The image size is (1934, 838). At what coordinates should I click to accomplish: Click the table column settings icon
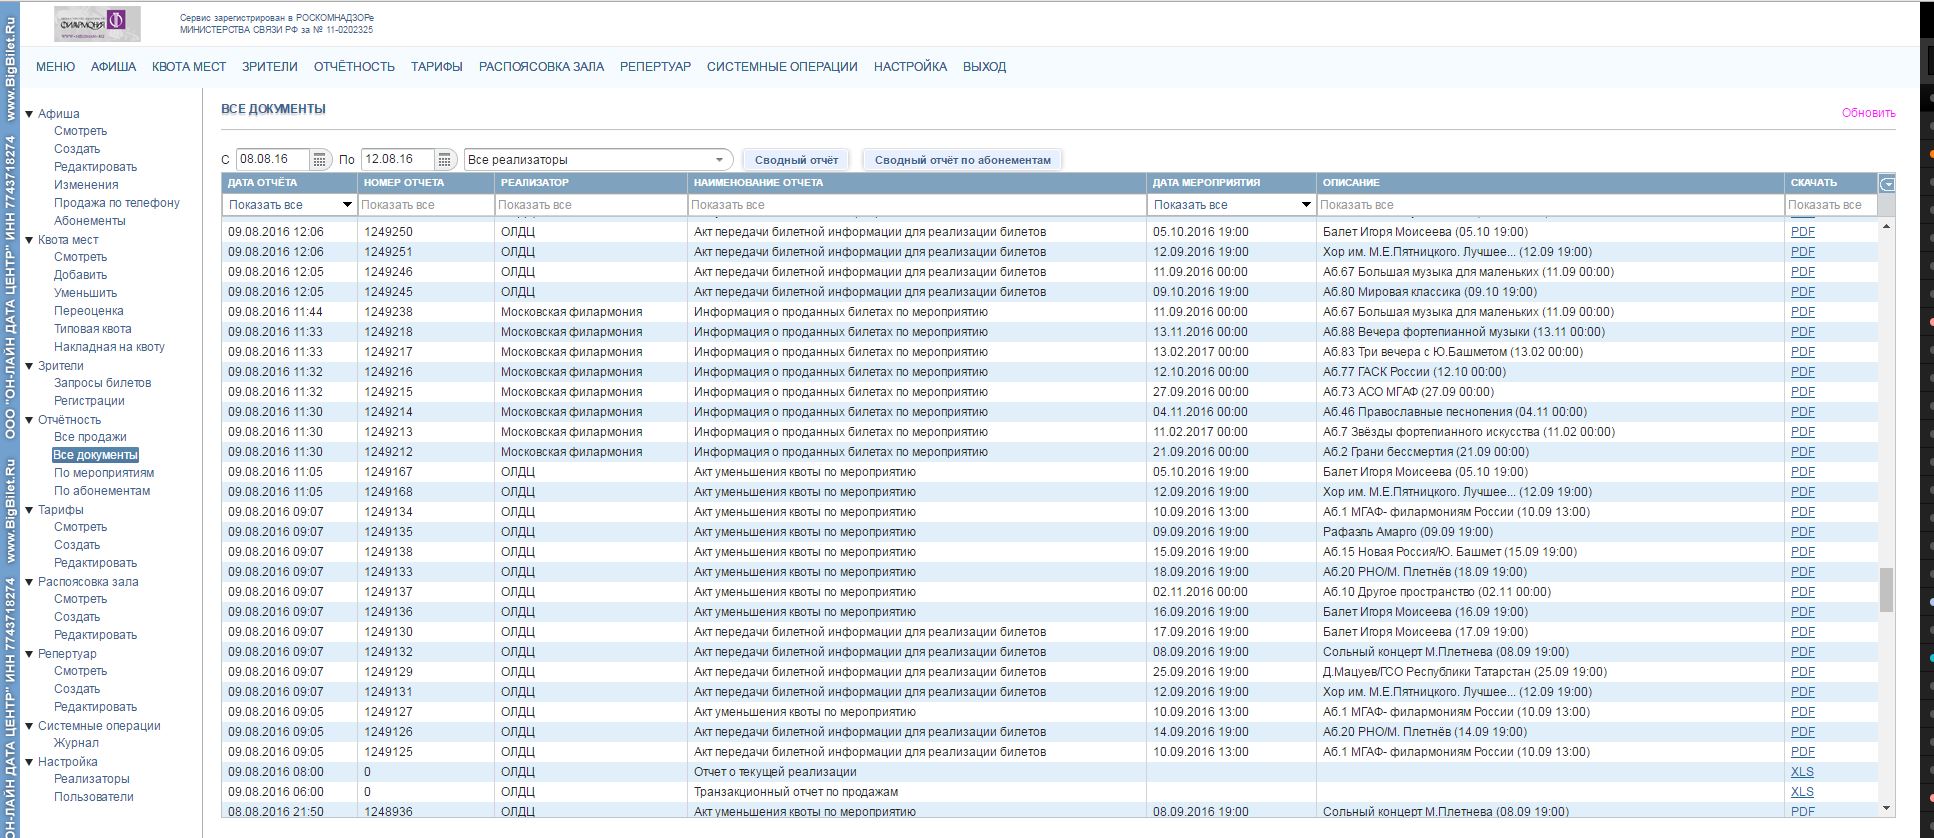click(1886, 184)
